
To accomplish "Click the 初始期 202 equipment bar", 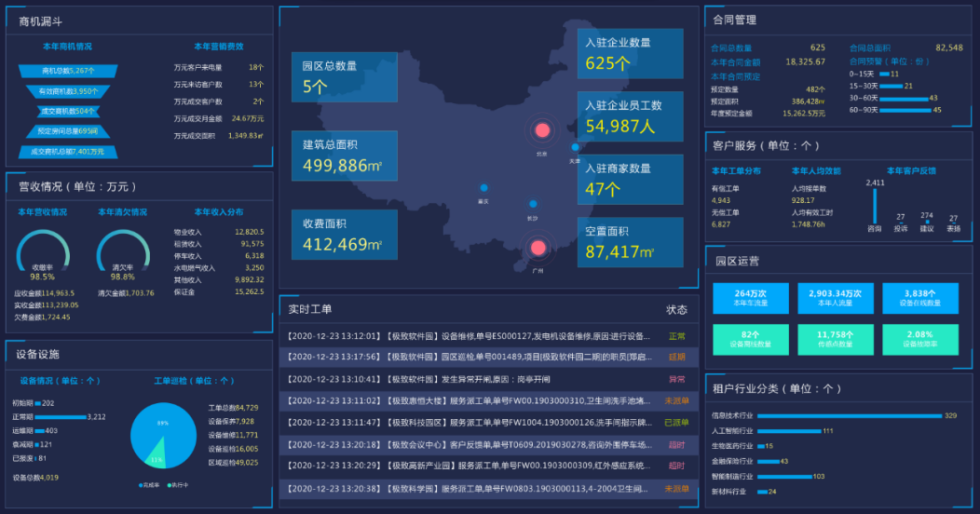I will click(38, 403).
